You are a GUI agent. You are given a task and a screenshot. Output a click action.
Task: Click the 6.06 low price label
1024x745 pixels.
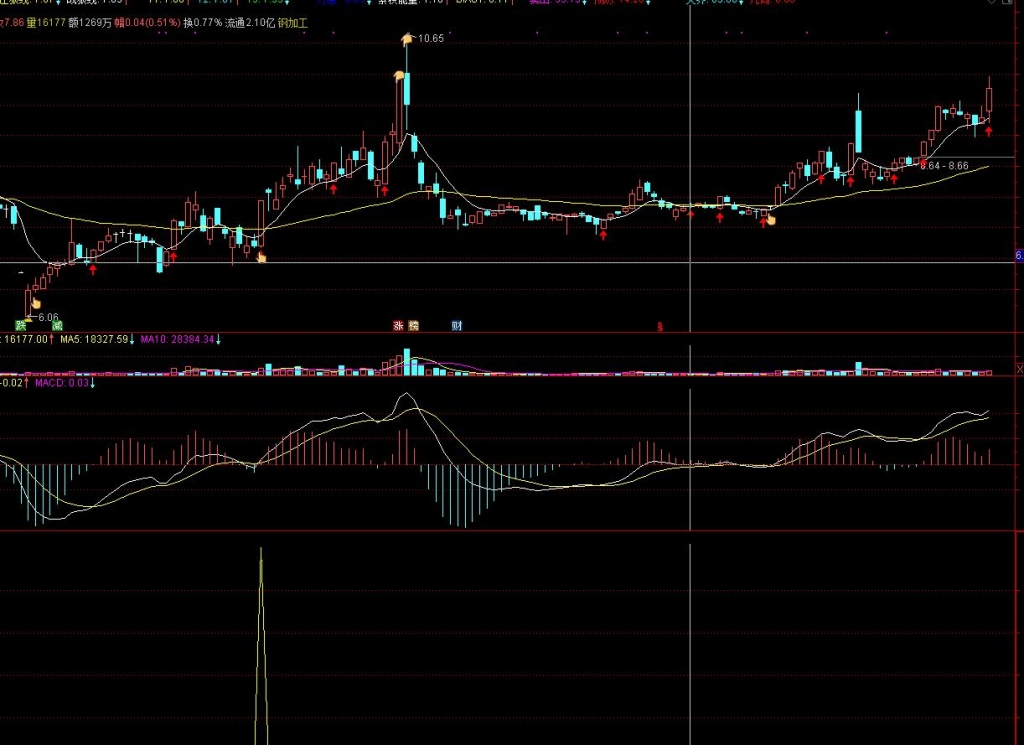[48, 317]
